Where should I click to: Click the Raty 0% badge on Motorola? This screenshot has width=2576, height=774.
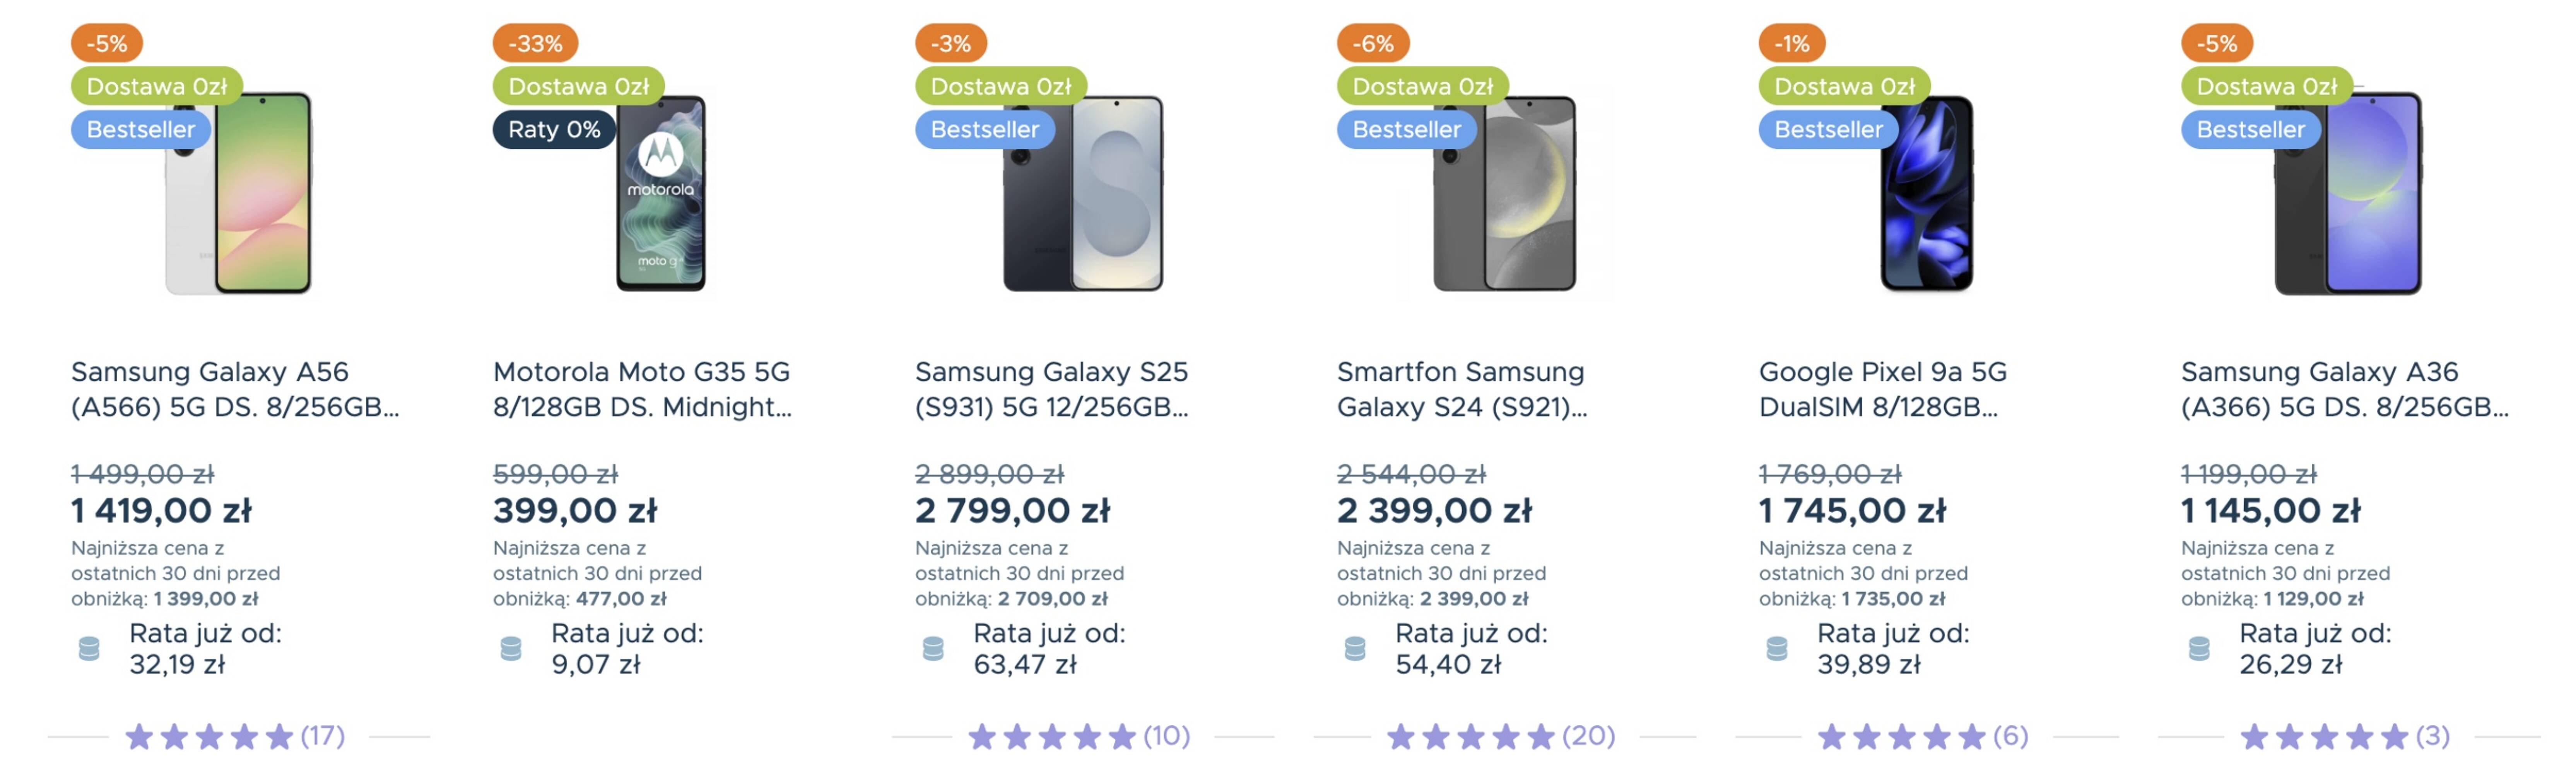coord(554,130)
